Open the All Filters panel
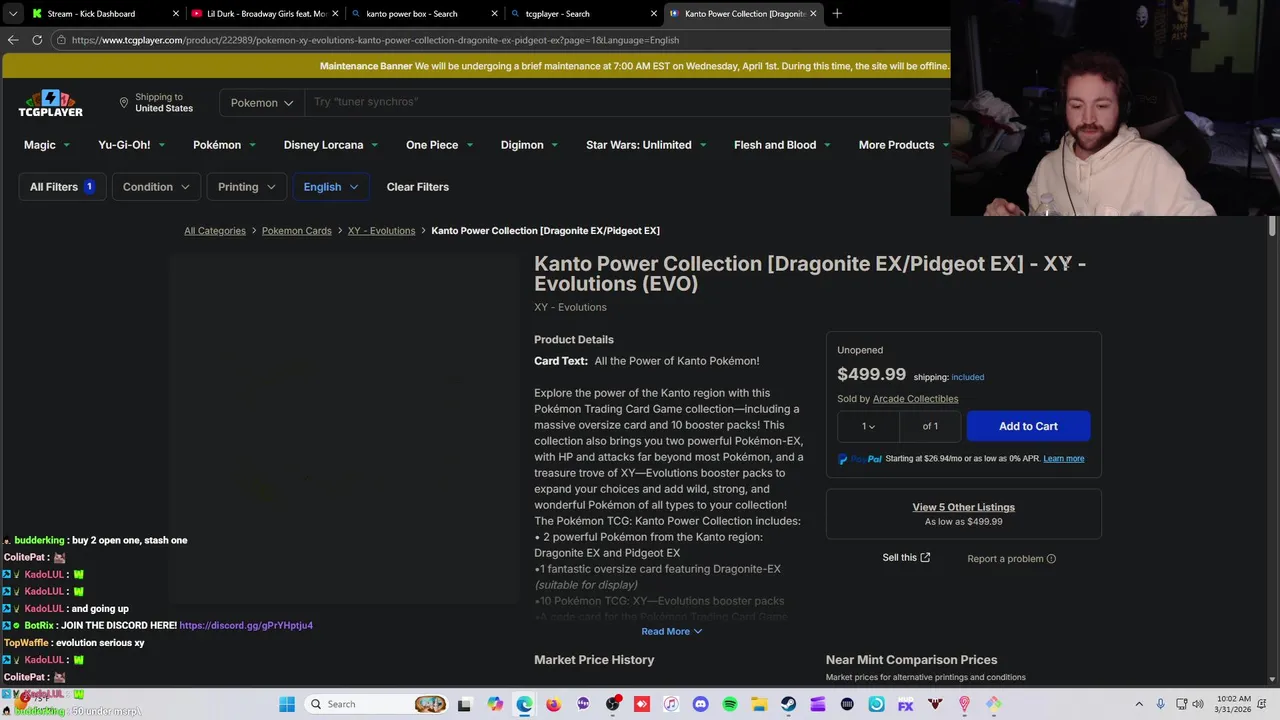The width and height of the screenshot is (1280, 720). (61, 187)
